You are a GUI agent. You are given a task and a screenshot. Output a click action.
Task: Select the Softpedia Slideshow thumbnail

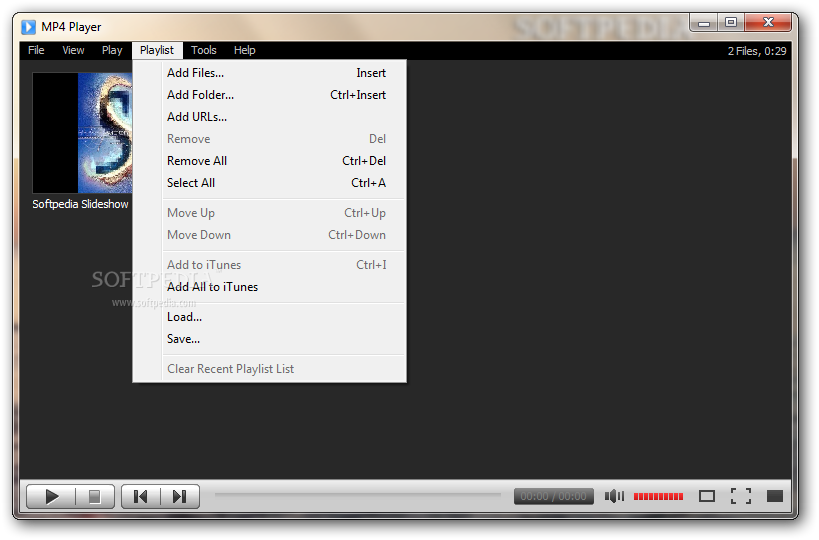pos(82,133)
